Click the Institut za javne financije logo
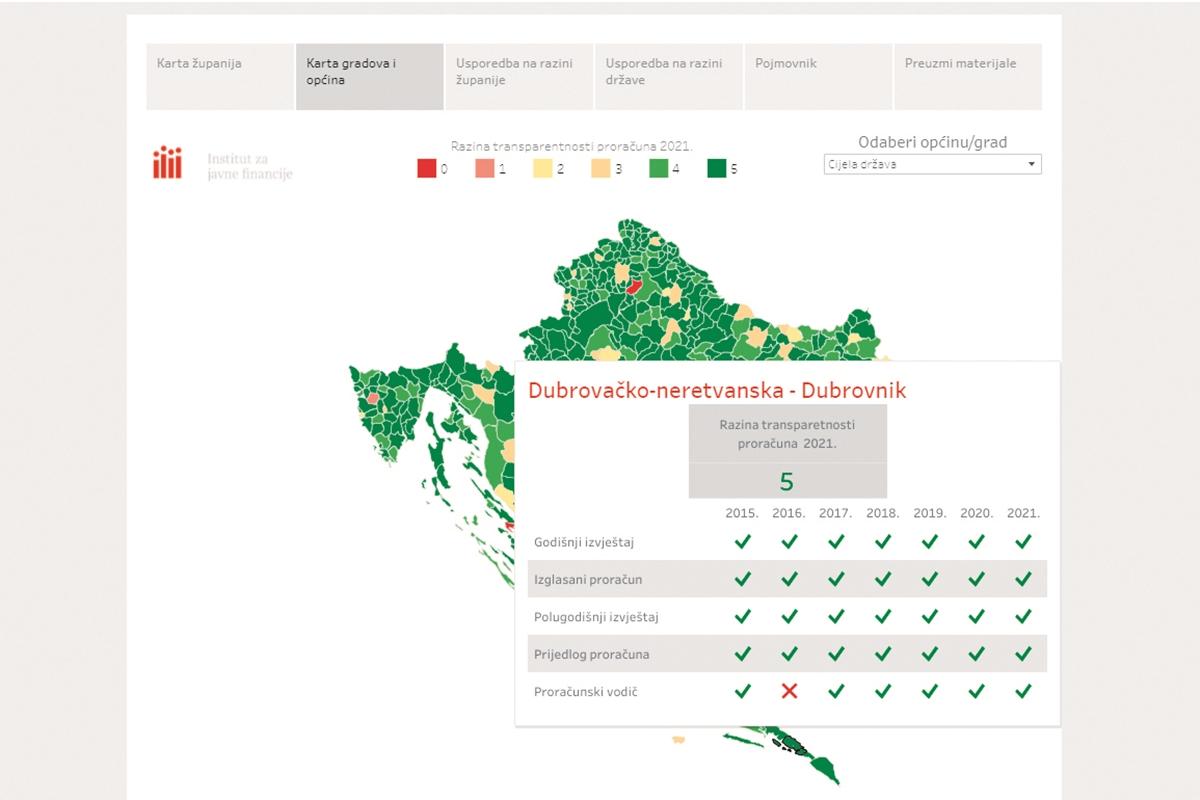Screen dimensions: 1200x800 (x=223, y=164)
